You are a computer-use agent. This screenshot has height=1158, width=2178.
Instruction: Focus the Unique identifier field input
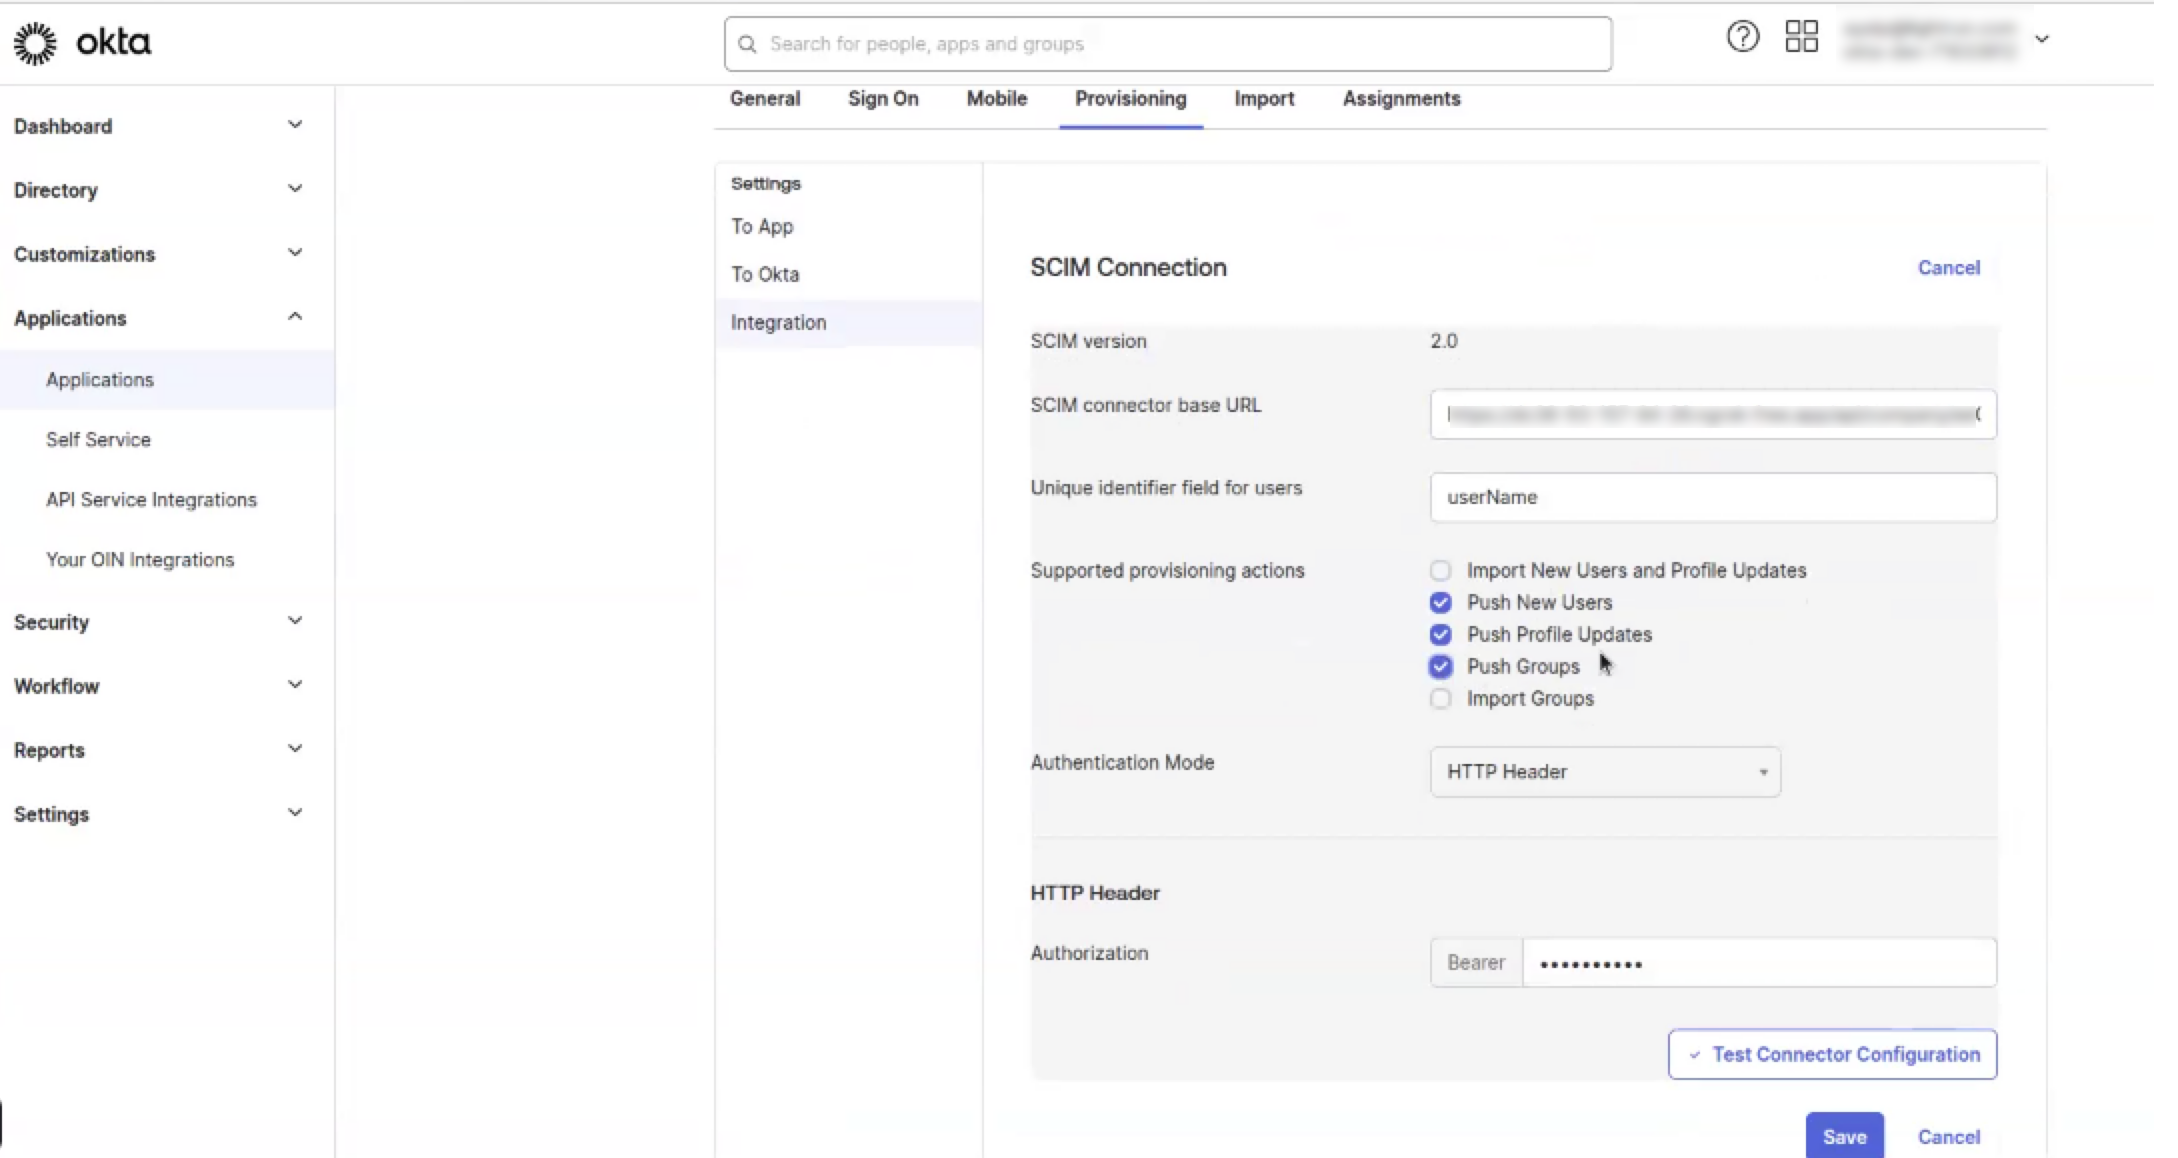(x=1712, y=498)
